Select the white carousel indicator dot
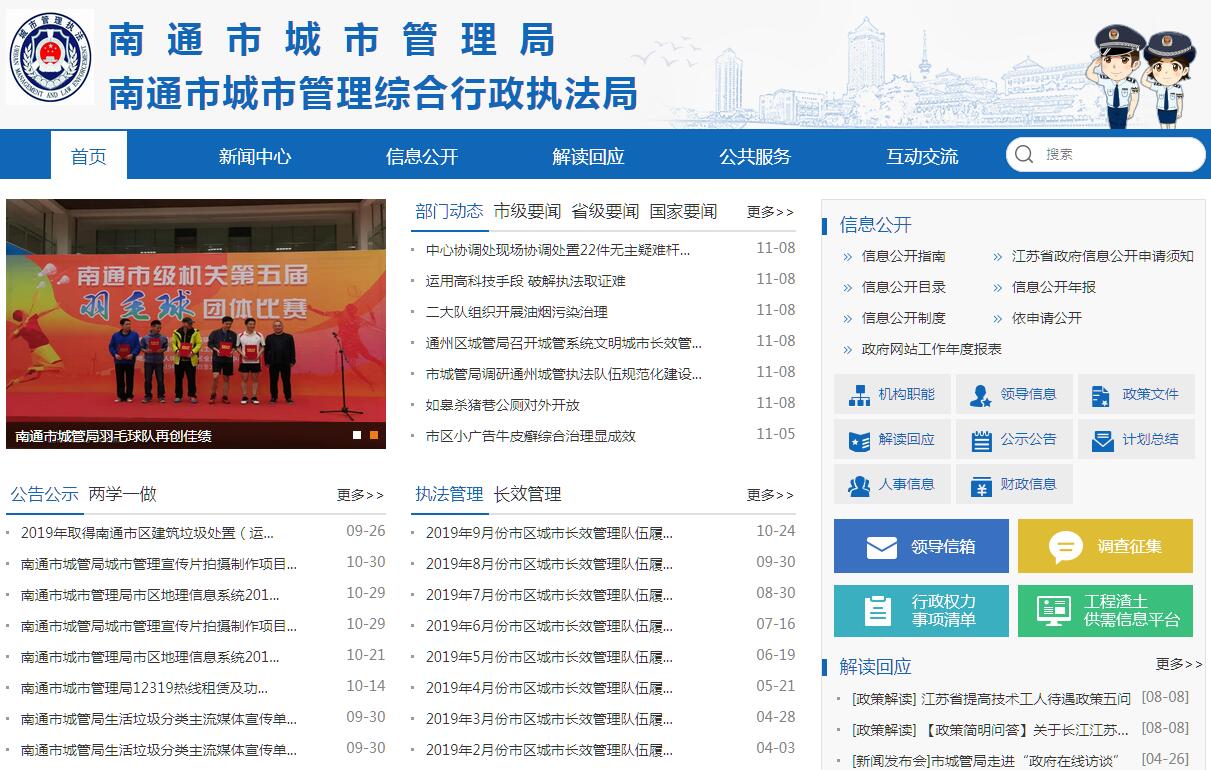Screen dimensions: 1211x770 [357, 435]
